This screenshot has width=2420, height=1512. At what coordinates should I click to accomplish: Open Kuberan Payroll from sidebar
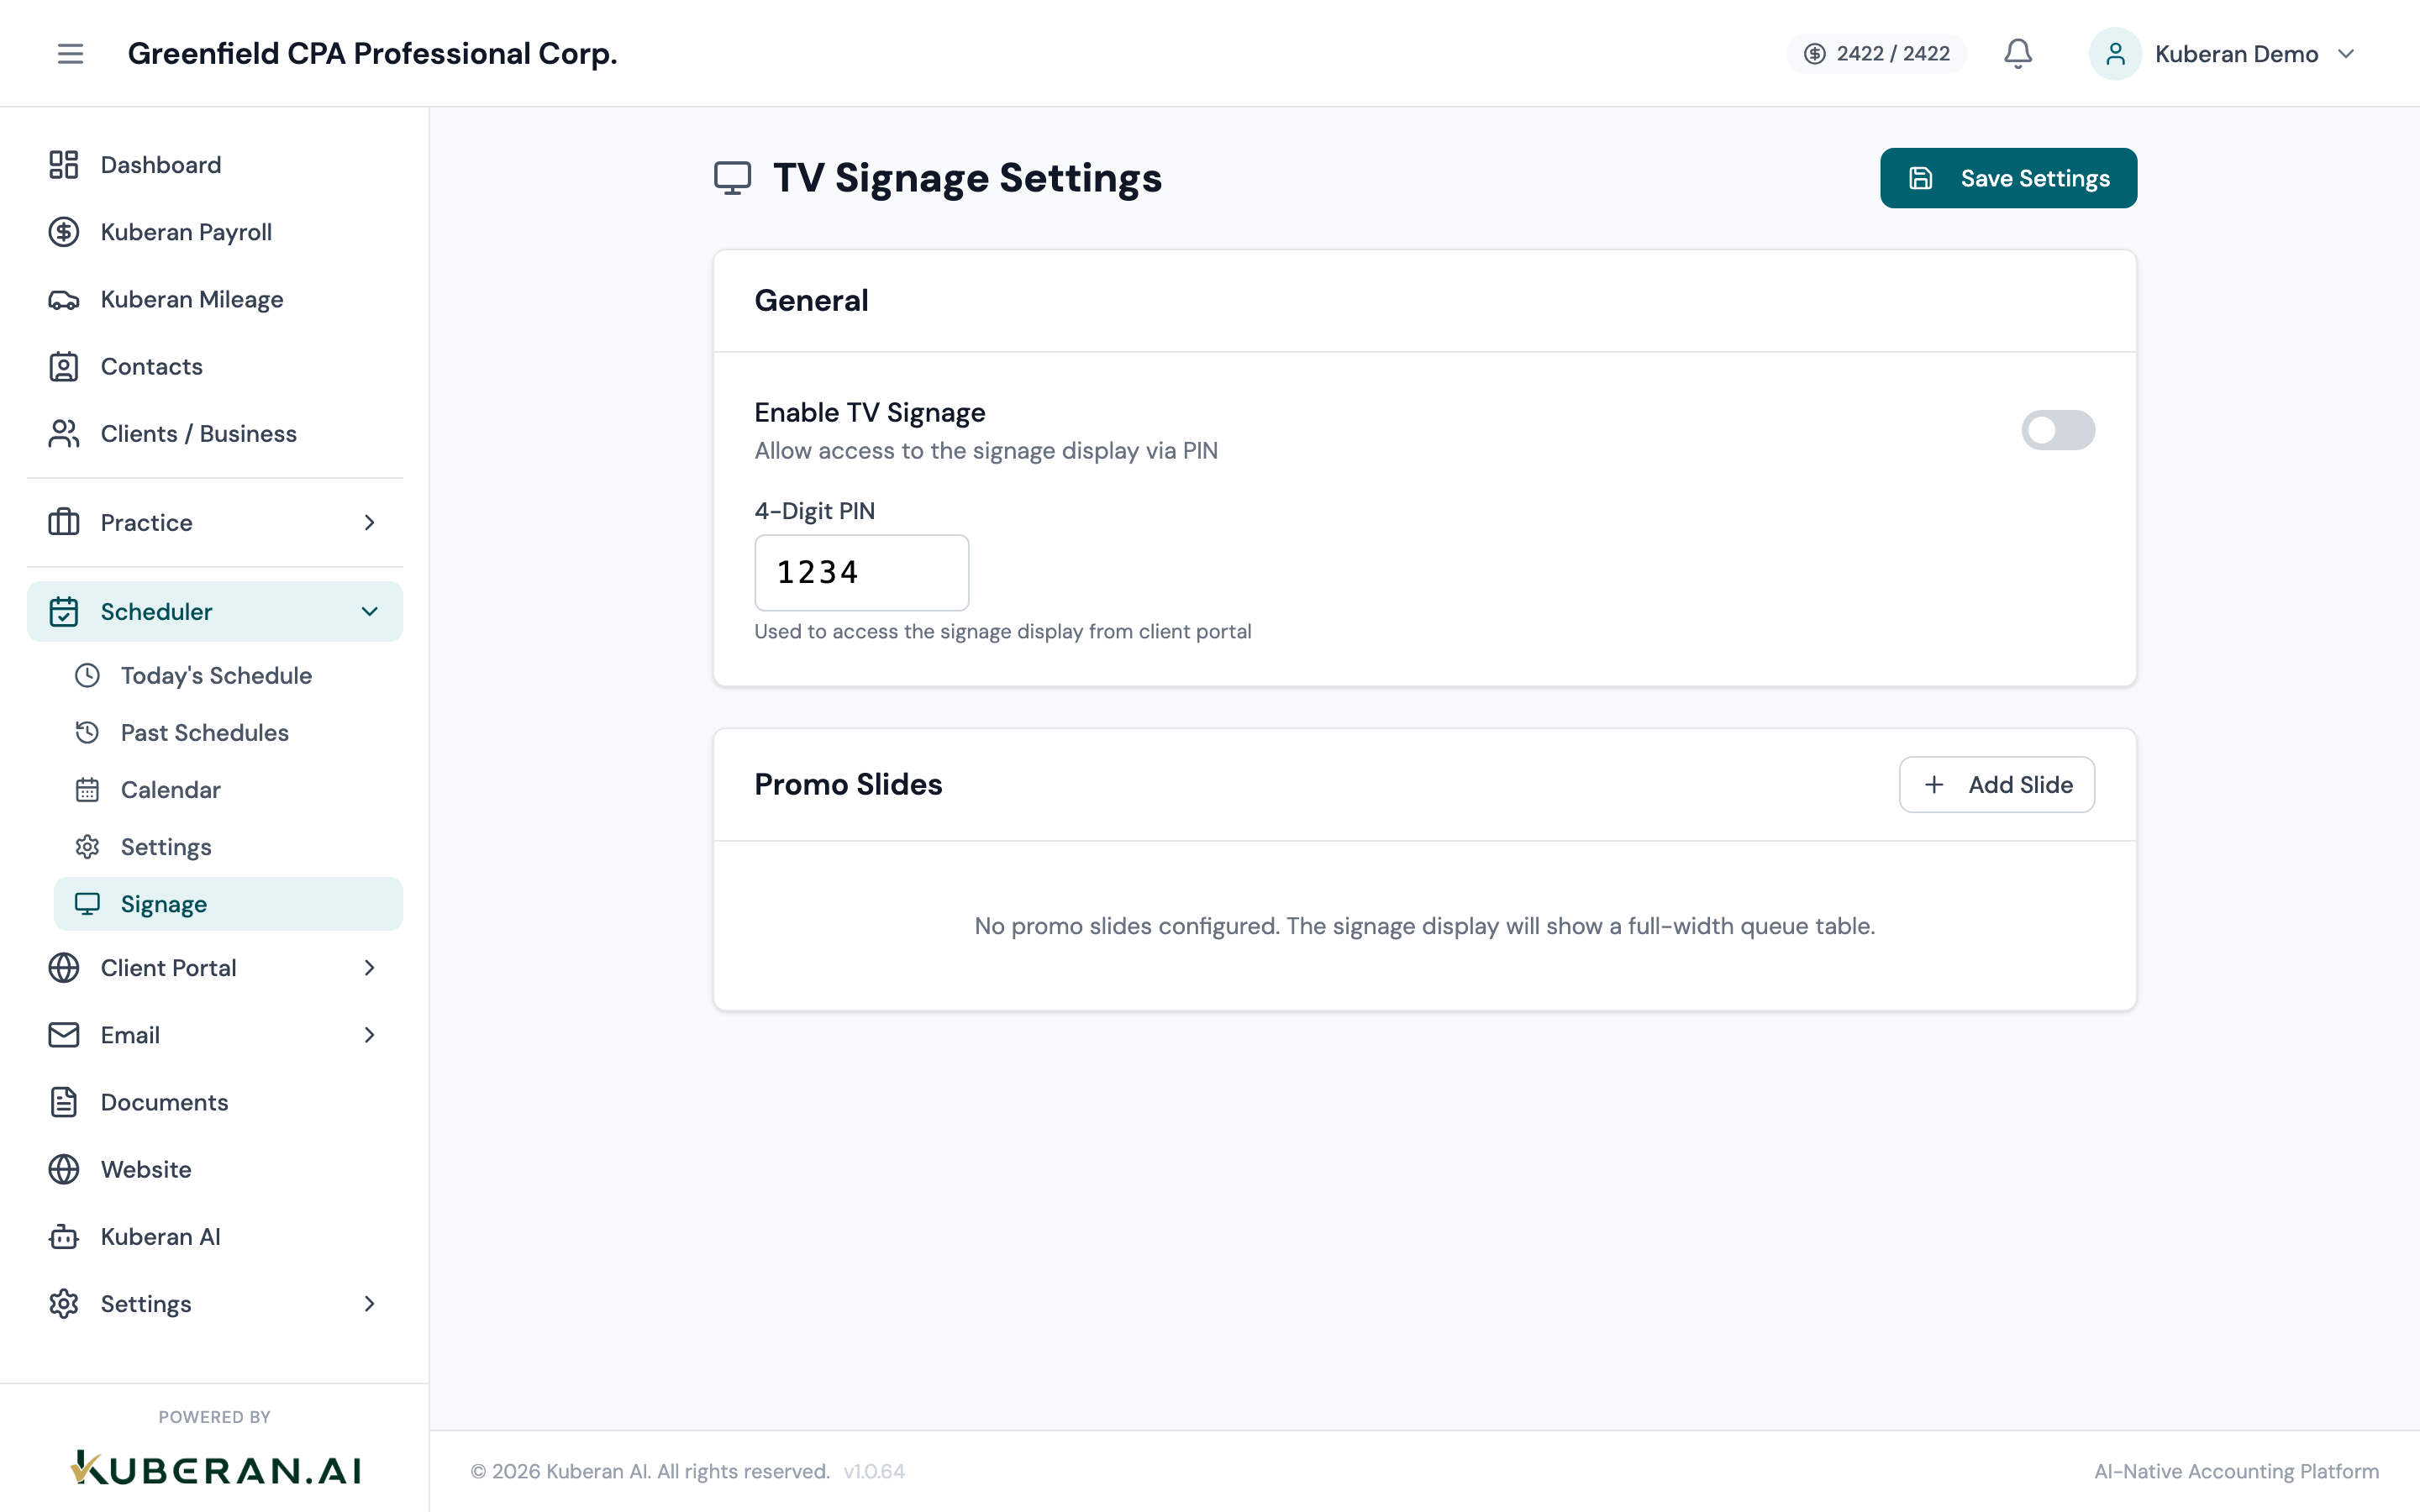coord(215,232)
